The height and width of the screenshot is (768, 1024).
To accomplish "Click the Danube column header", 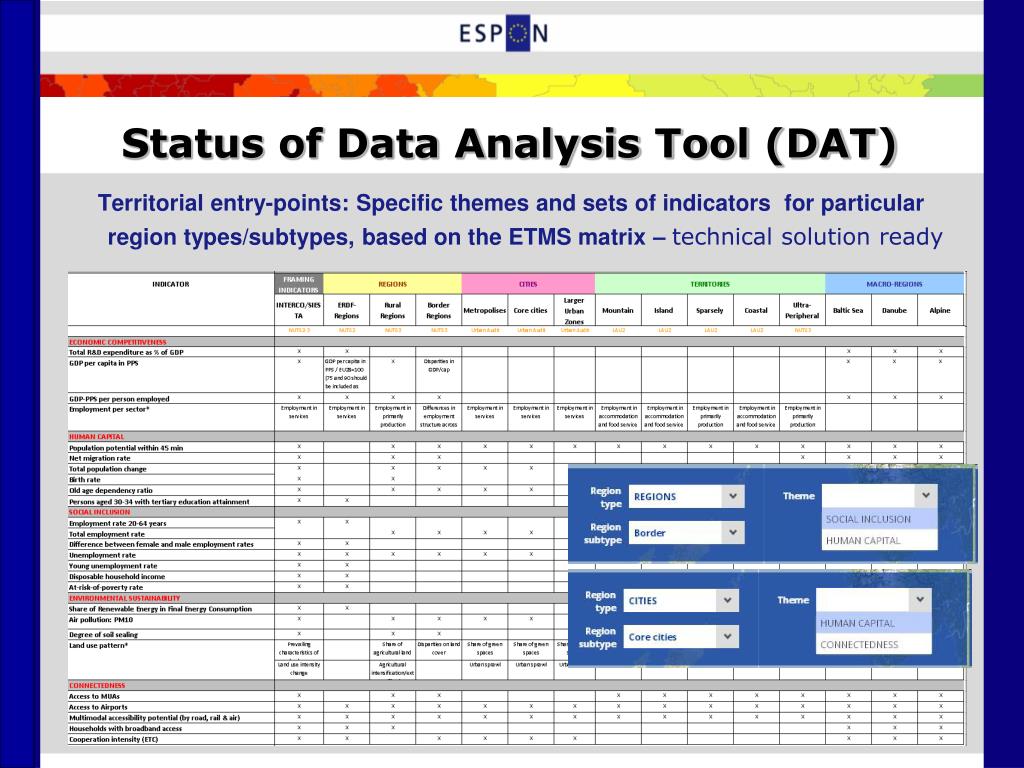I will pyautogui.click(x=894, y=310).
